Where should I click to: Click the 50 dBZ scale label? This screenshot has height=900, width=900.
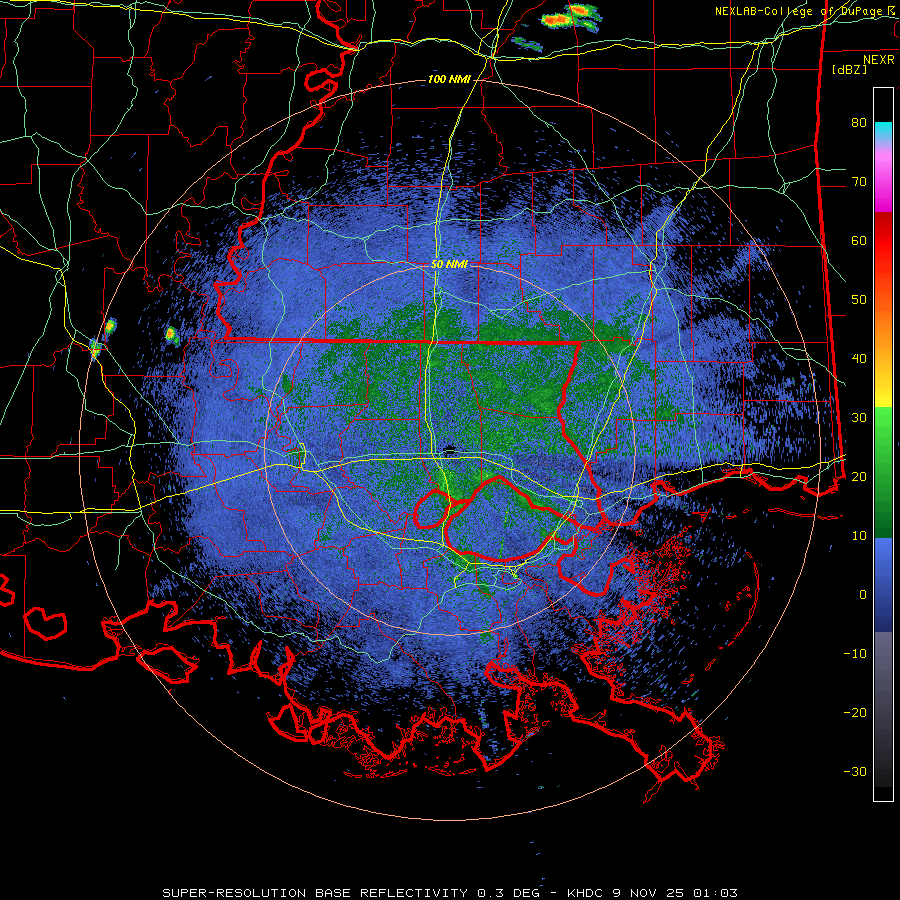pos(859,300)
